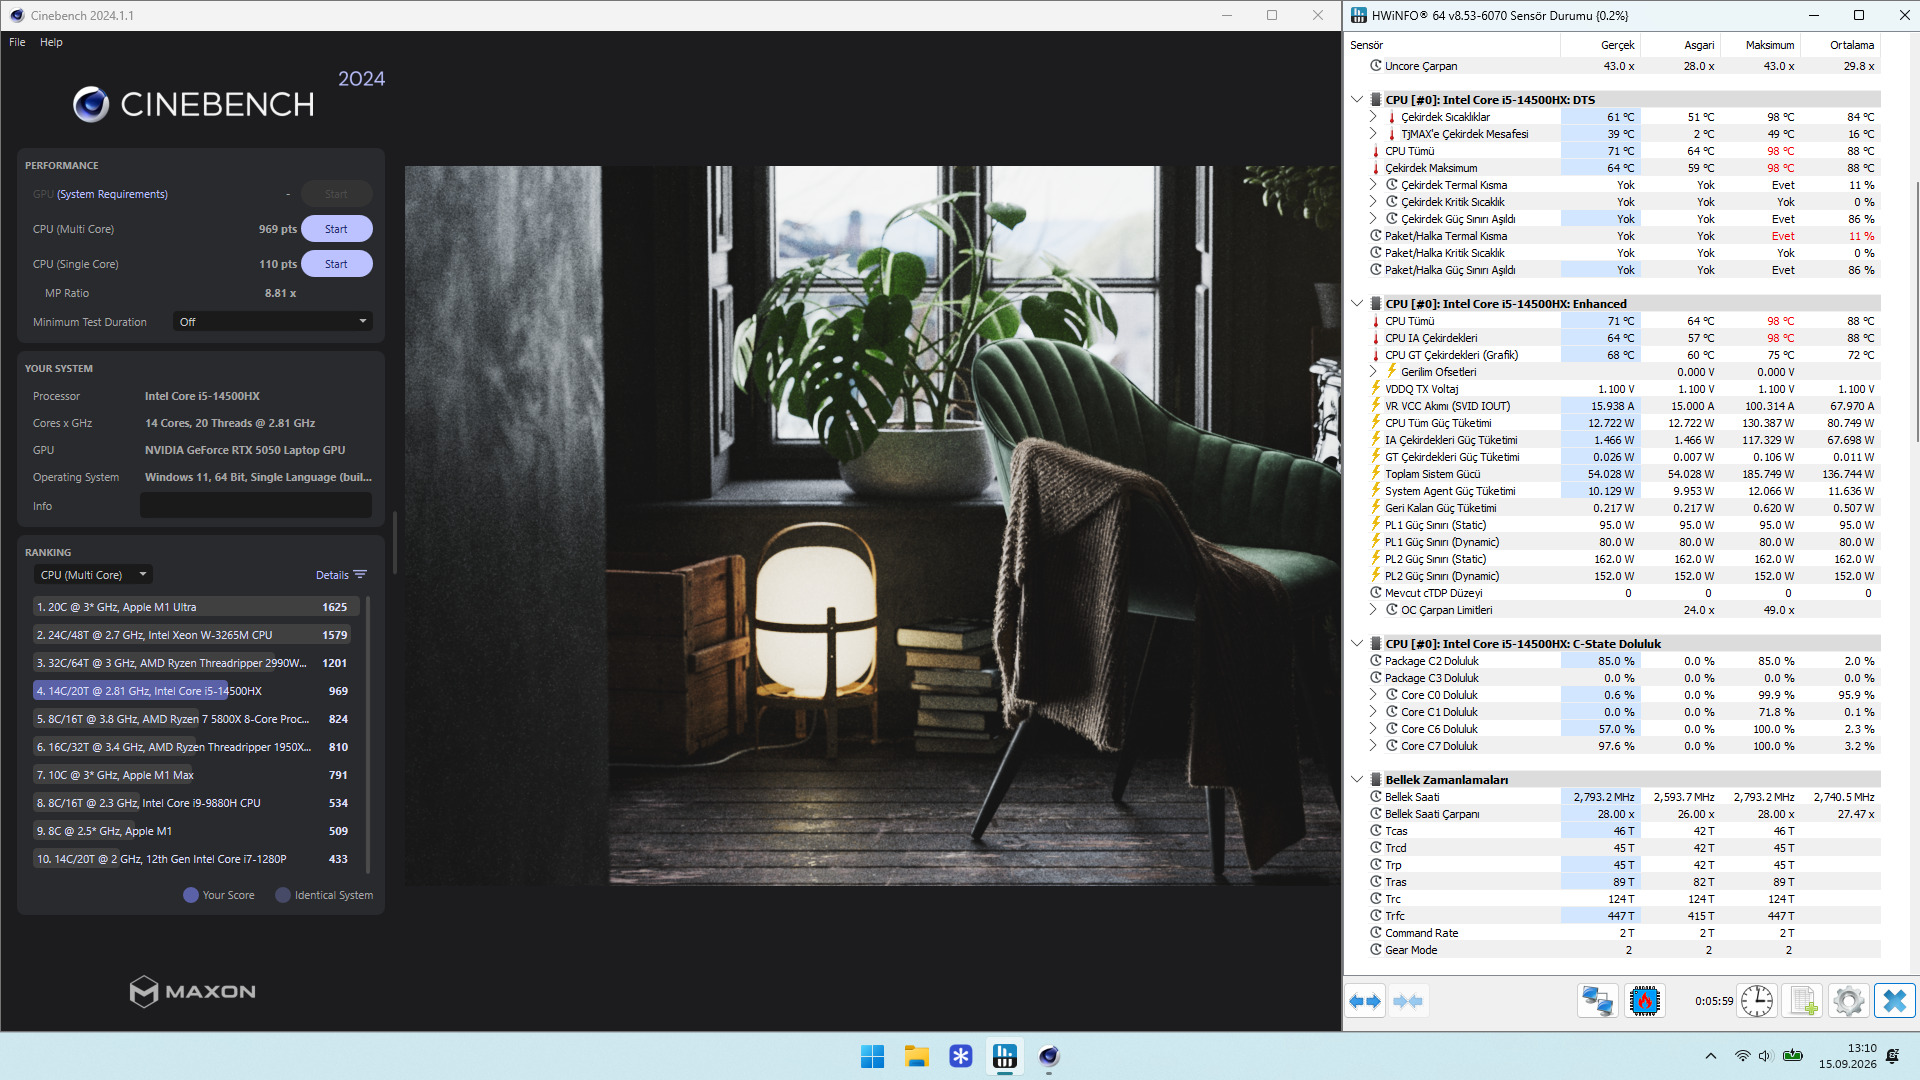The image size is (1920, 1080).
Task: Click the Identical System legend dot
Action: click(x=283, y=895)
